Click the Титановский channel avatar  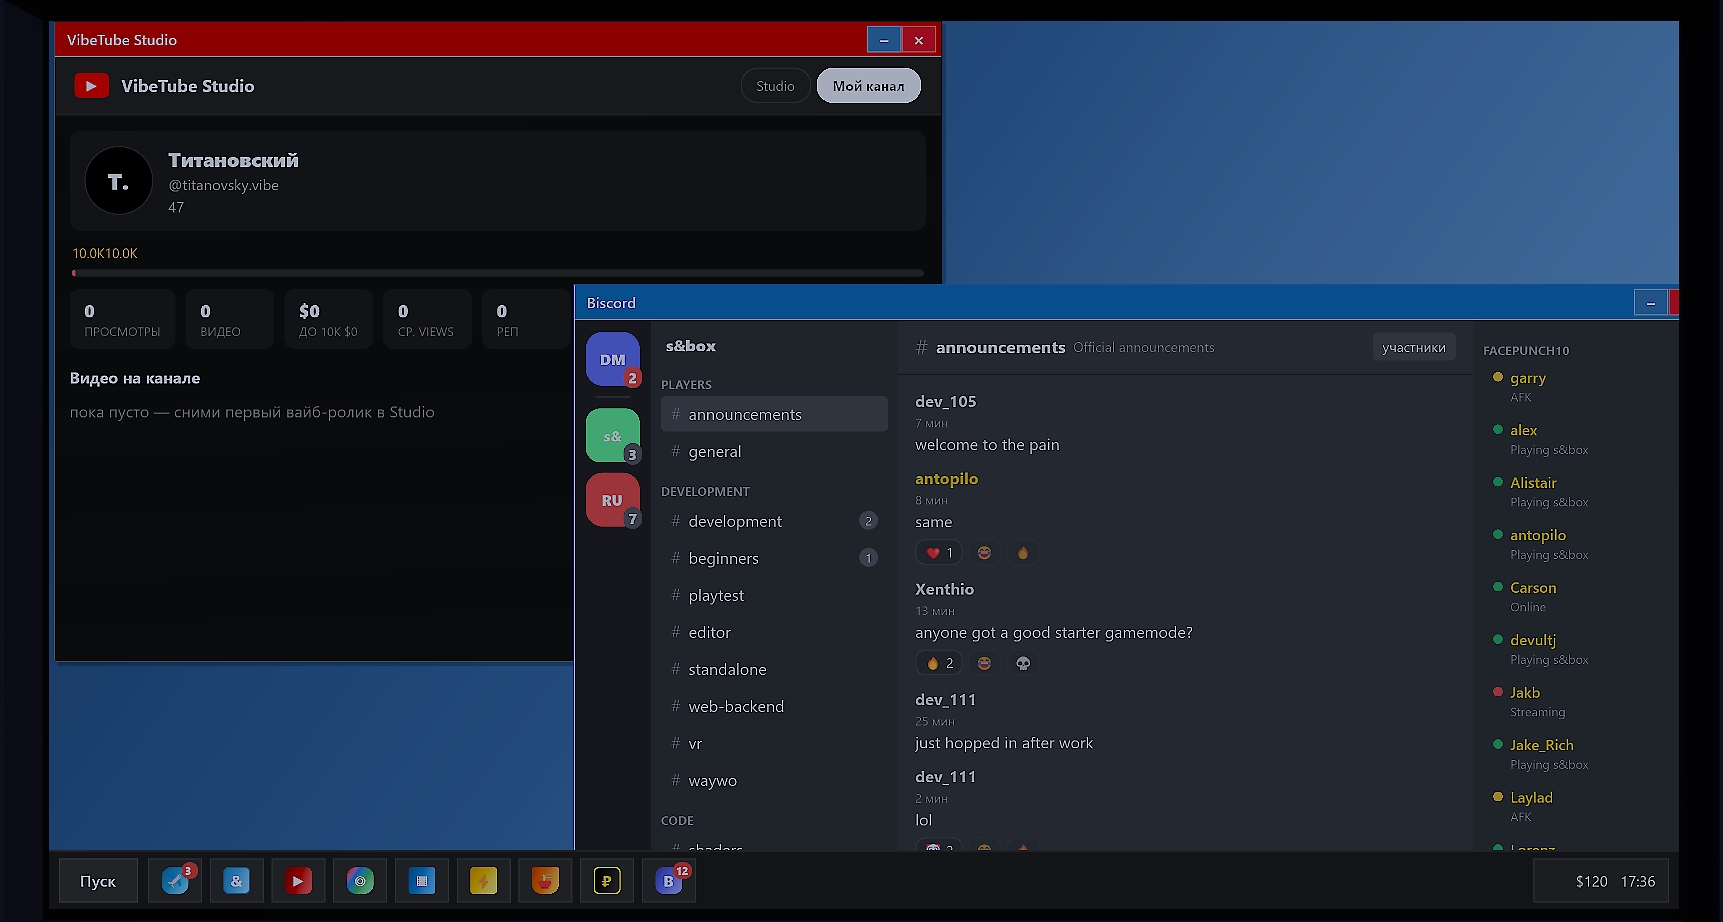tap(119, 181)
